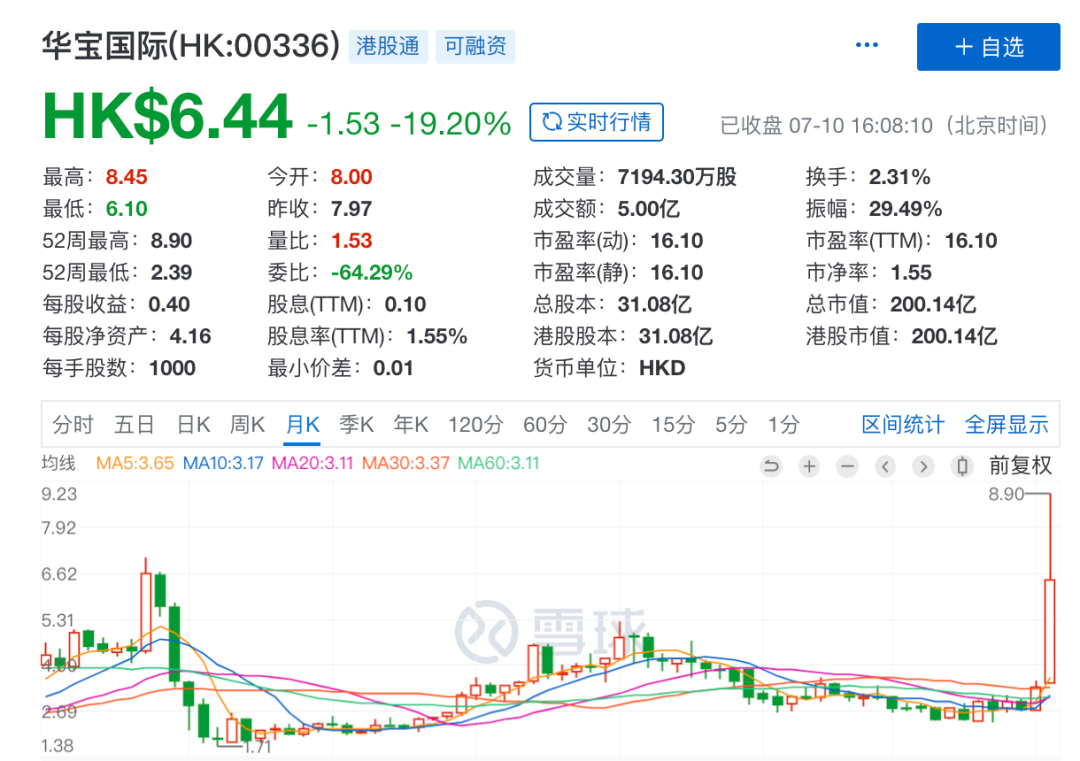Click the latest tall red candlestick
Screen dimensions: 1080x761
1050,630
